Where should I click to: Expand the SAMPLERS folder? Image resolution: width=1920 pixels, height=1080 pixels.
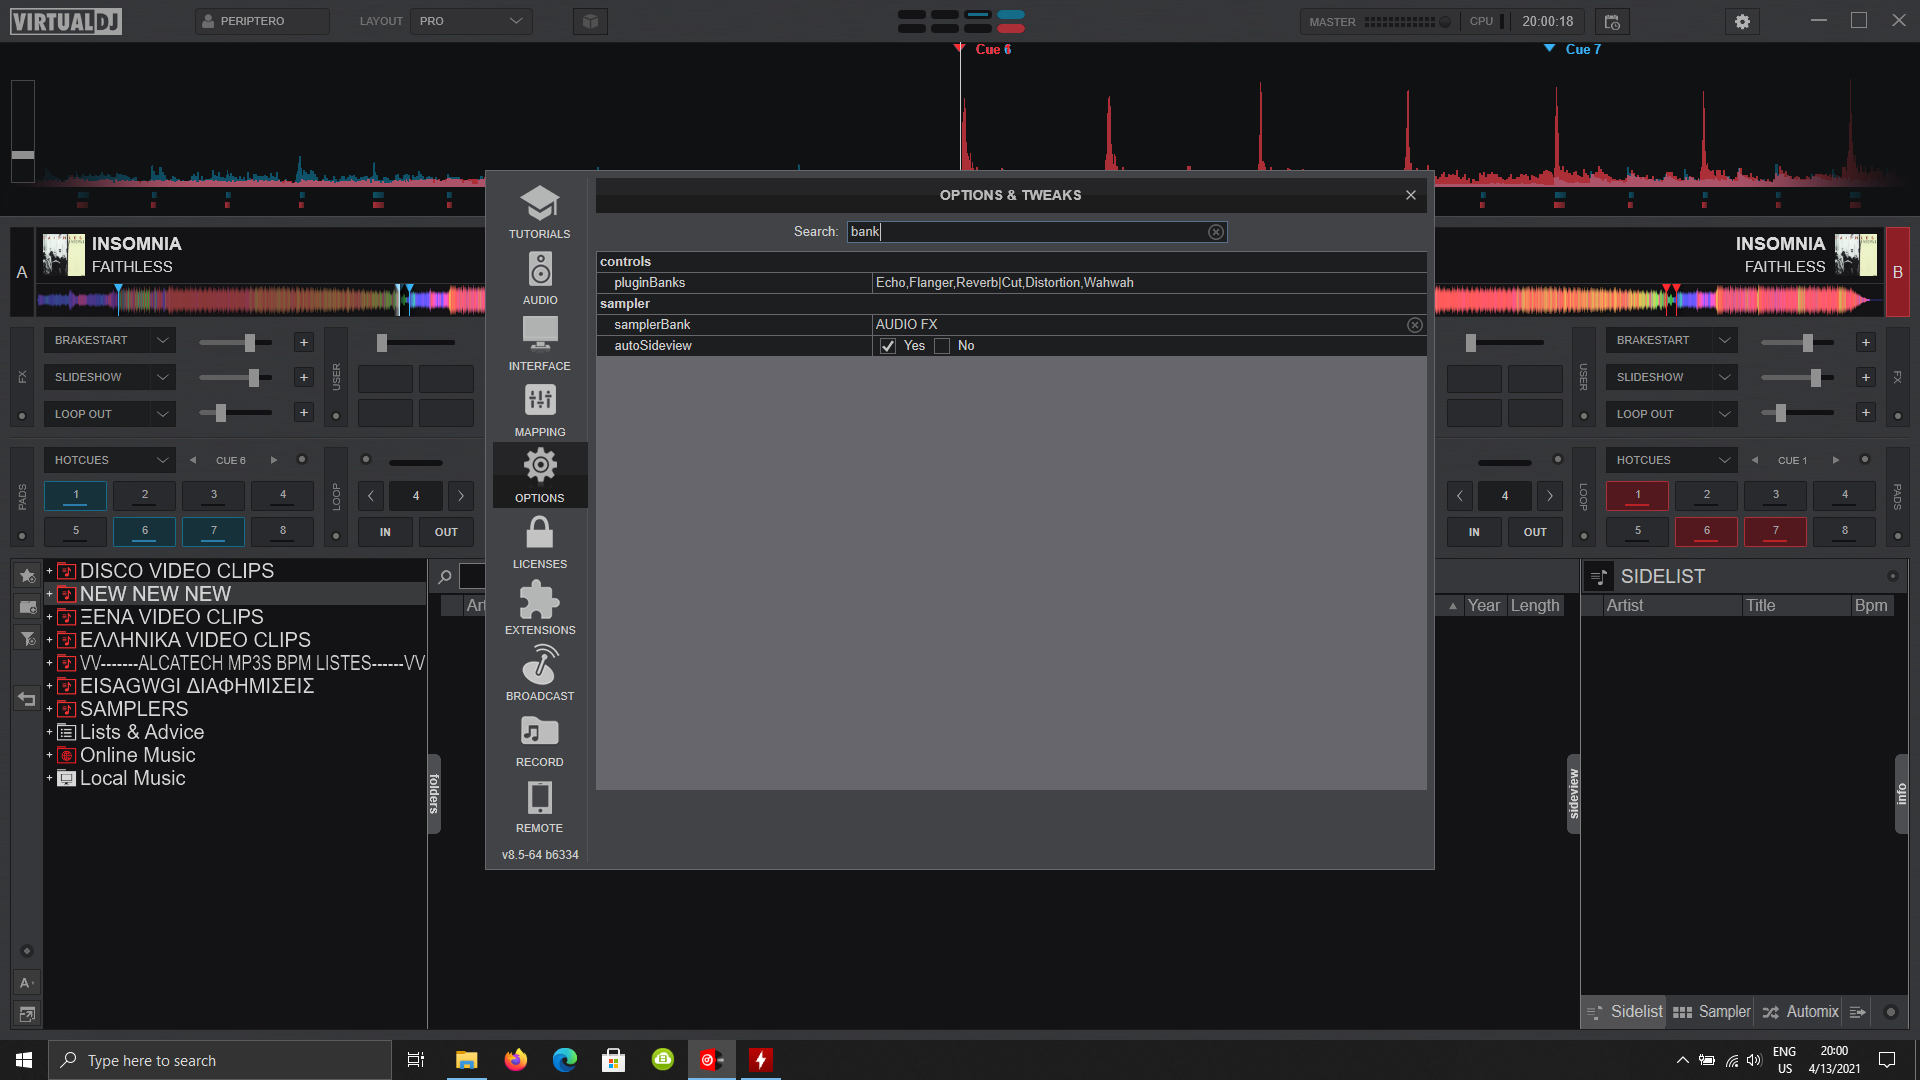tap(49, 709)
